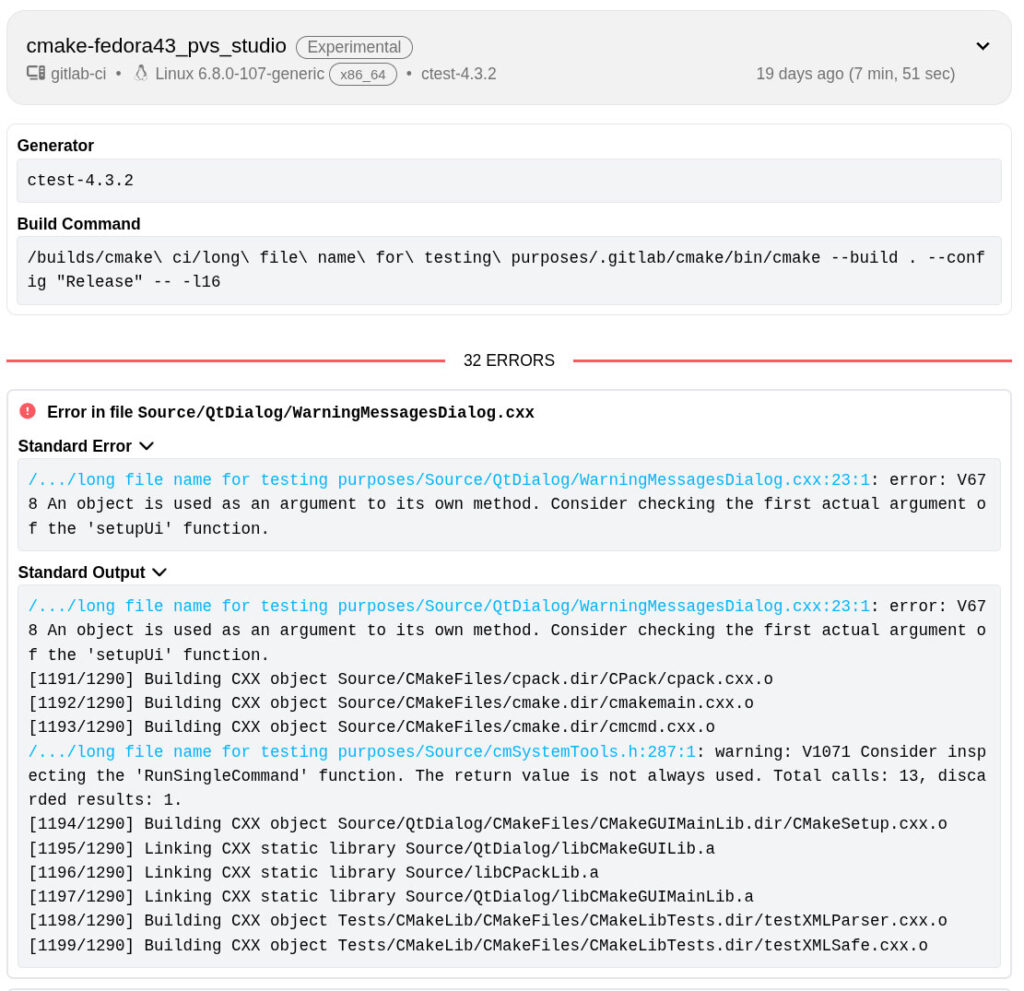This screenshot has width=1024, height=991.
Task: Click the Linux 6.8.0-107-generic text
Action: point(240,74)
